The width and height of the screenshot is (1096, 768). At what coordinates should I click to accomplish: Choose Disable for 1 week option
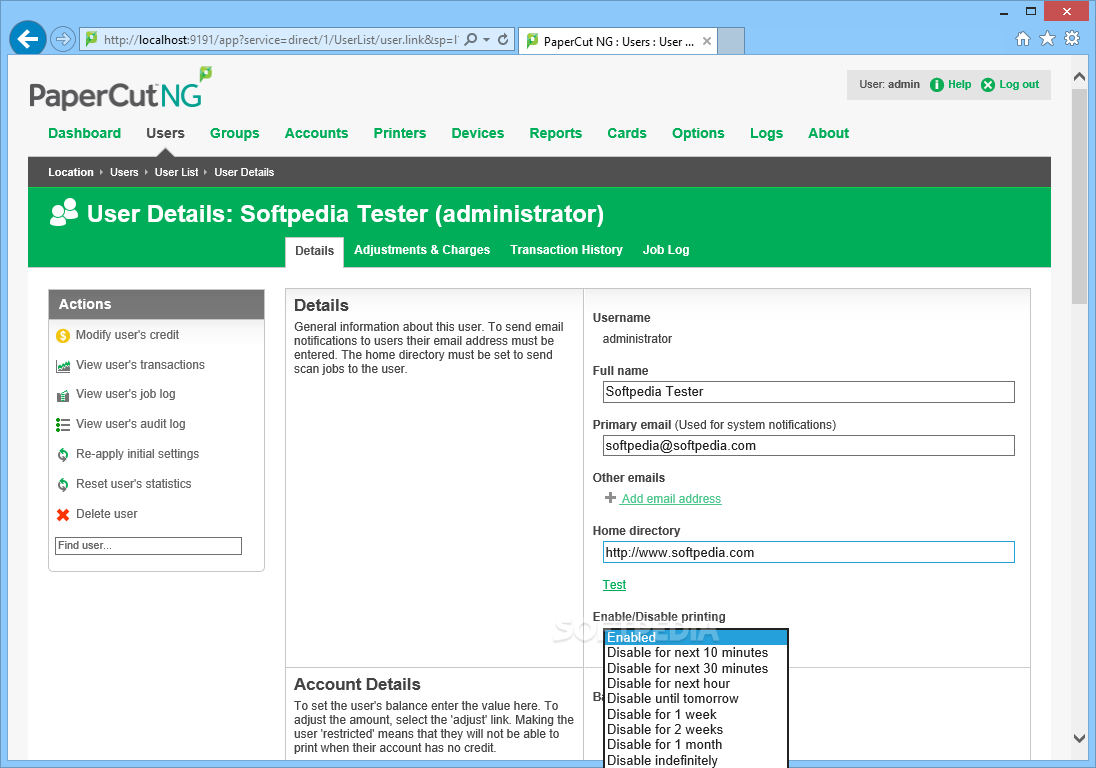[696, 714]
